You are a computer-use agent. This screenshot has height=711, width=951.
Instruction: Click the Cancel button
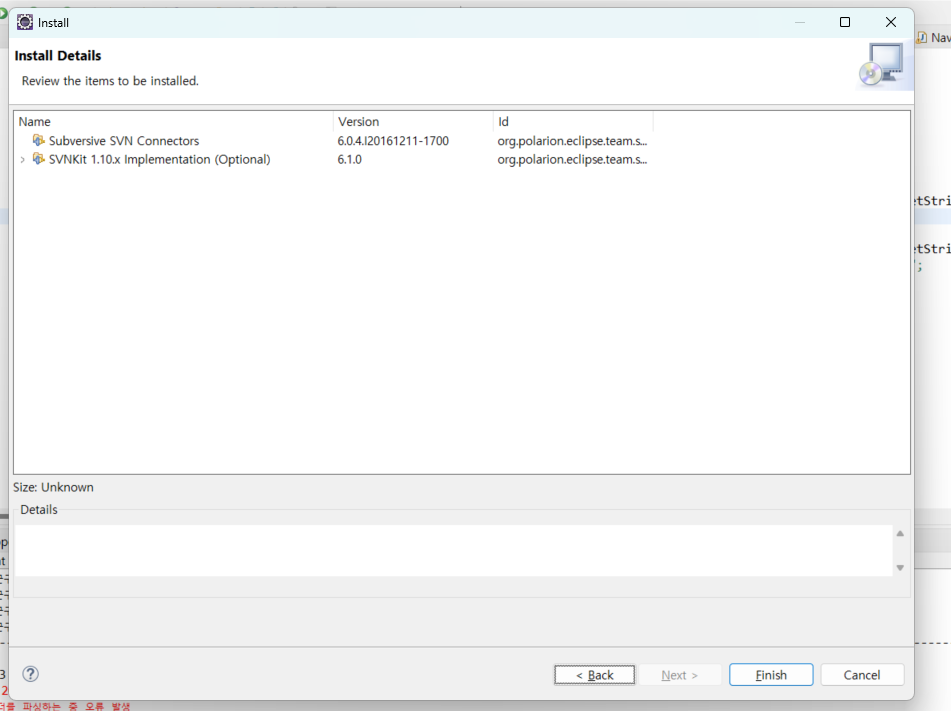coord(862,675)
